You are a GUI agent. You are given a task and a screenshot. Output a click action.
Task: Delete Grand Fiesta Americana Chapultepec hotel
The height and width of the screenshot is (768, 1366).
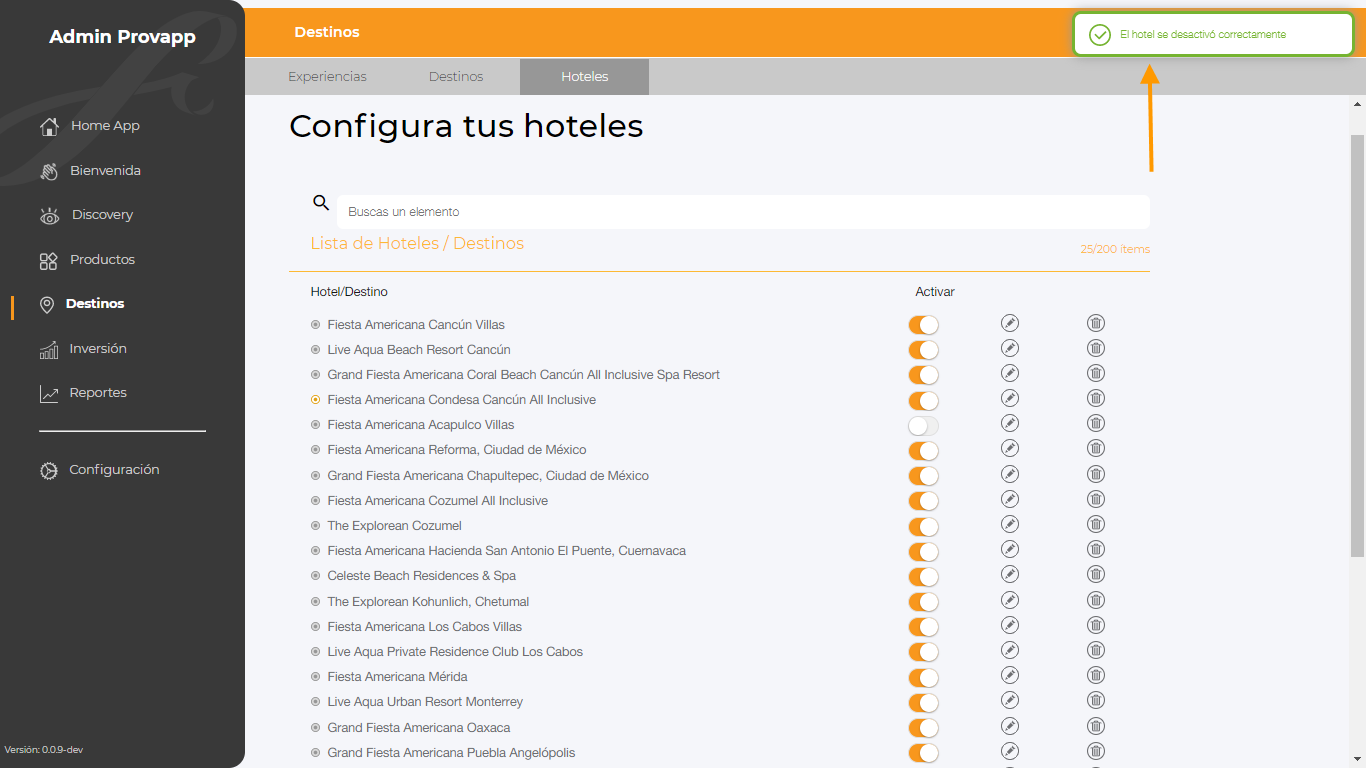click(x=1096, y=474)
